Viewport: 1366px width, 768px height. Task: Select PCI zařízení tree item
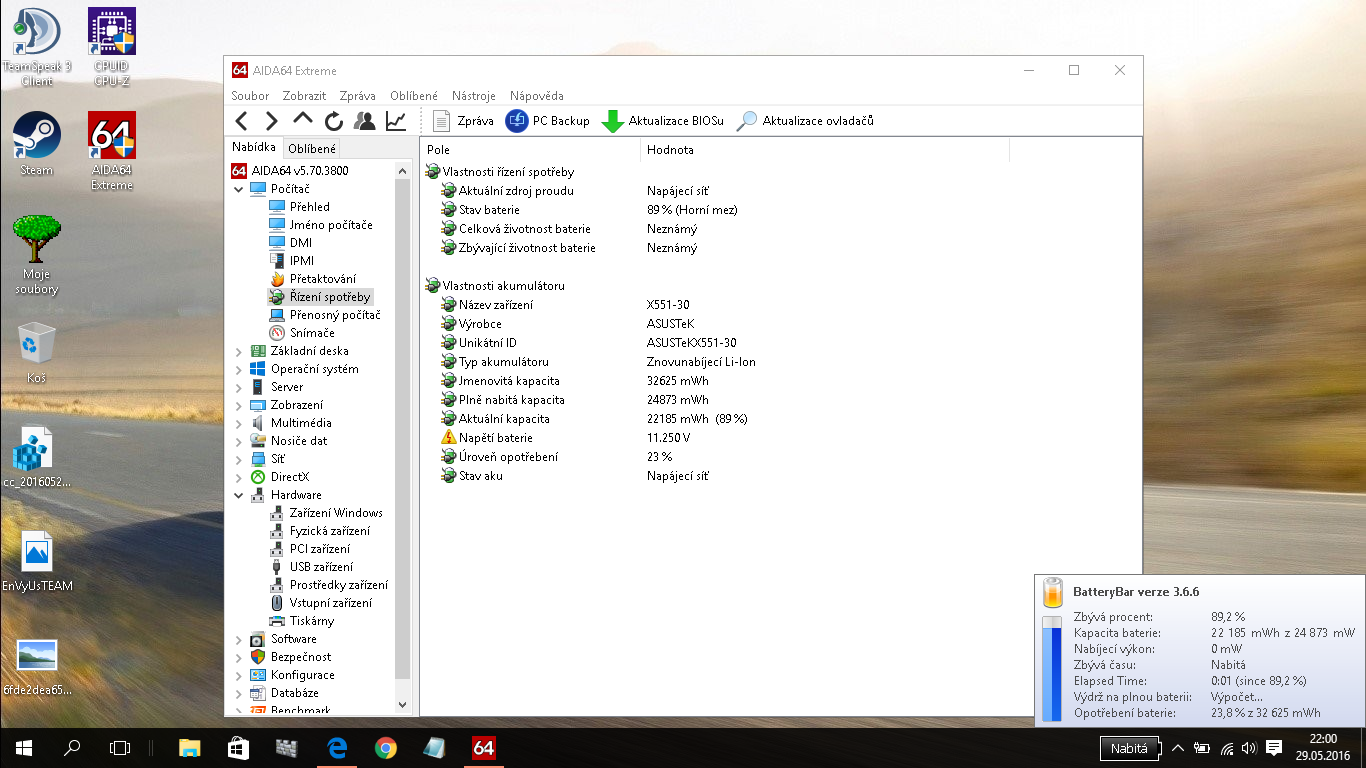point(319,549)
